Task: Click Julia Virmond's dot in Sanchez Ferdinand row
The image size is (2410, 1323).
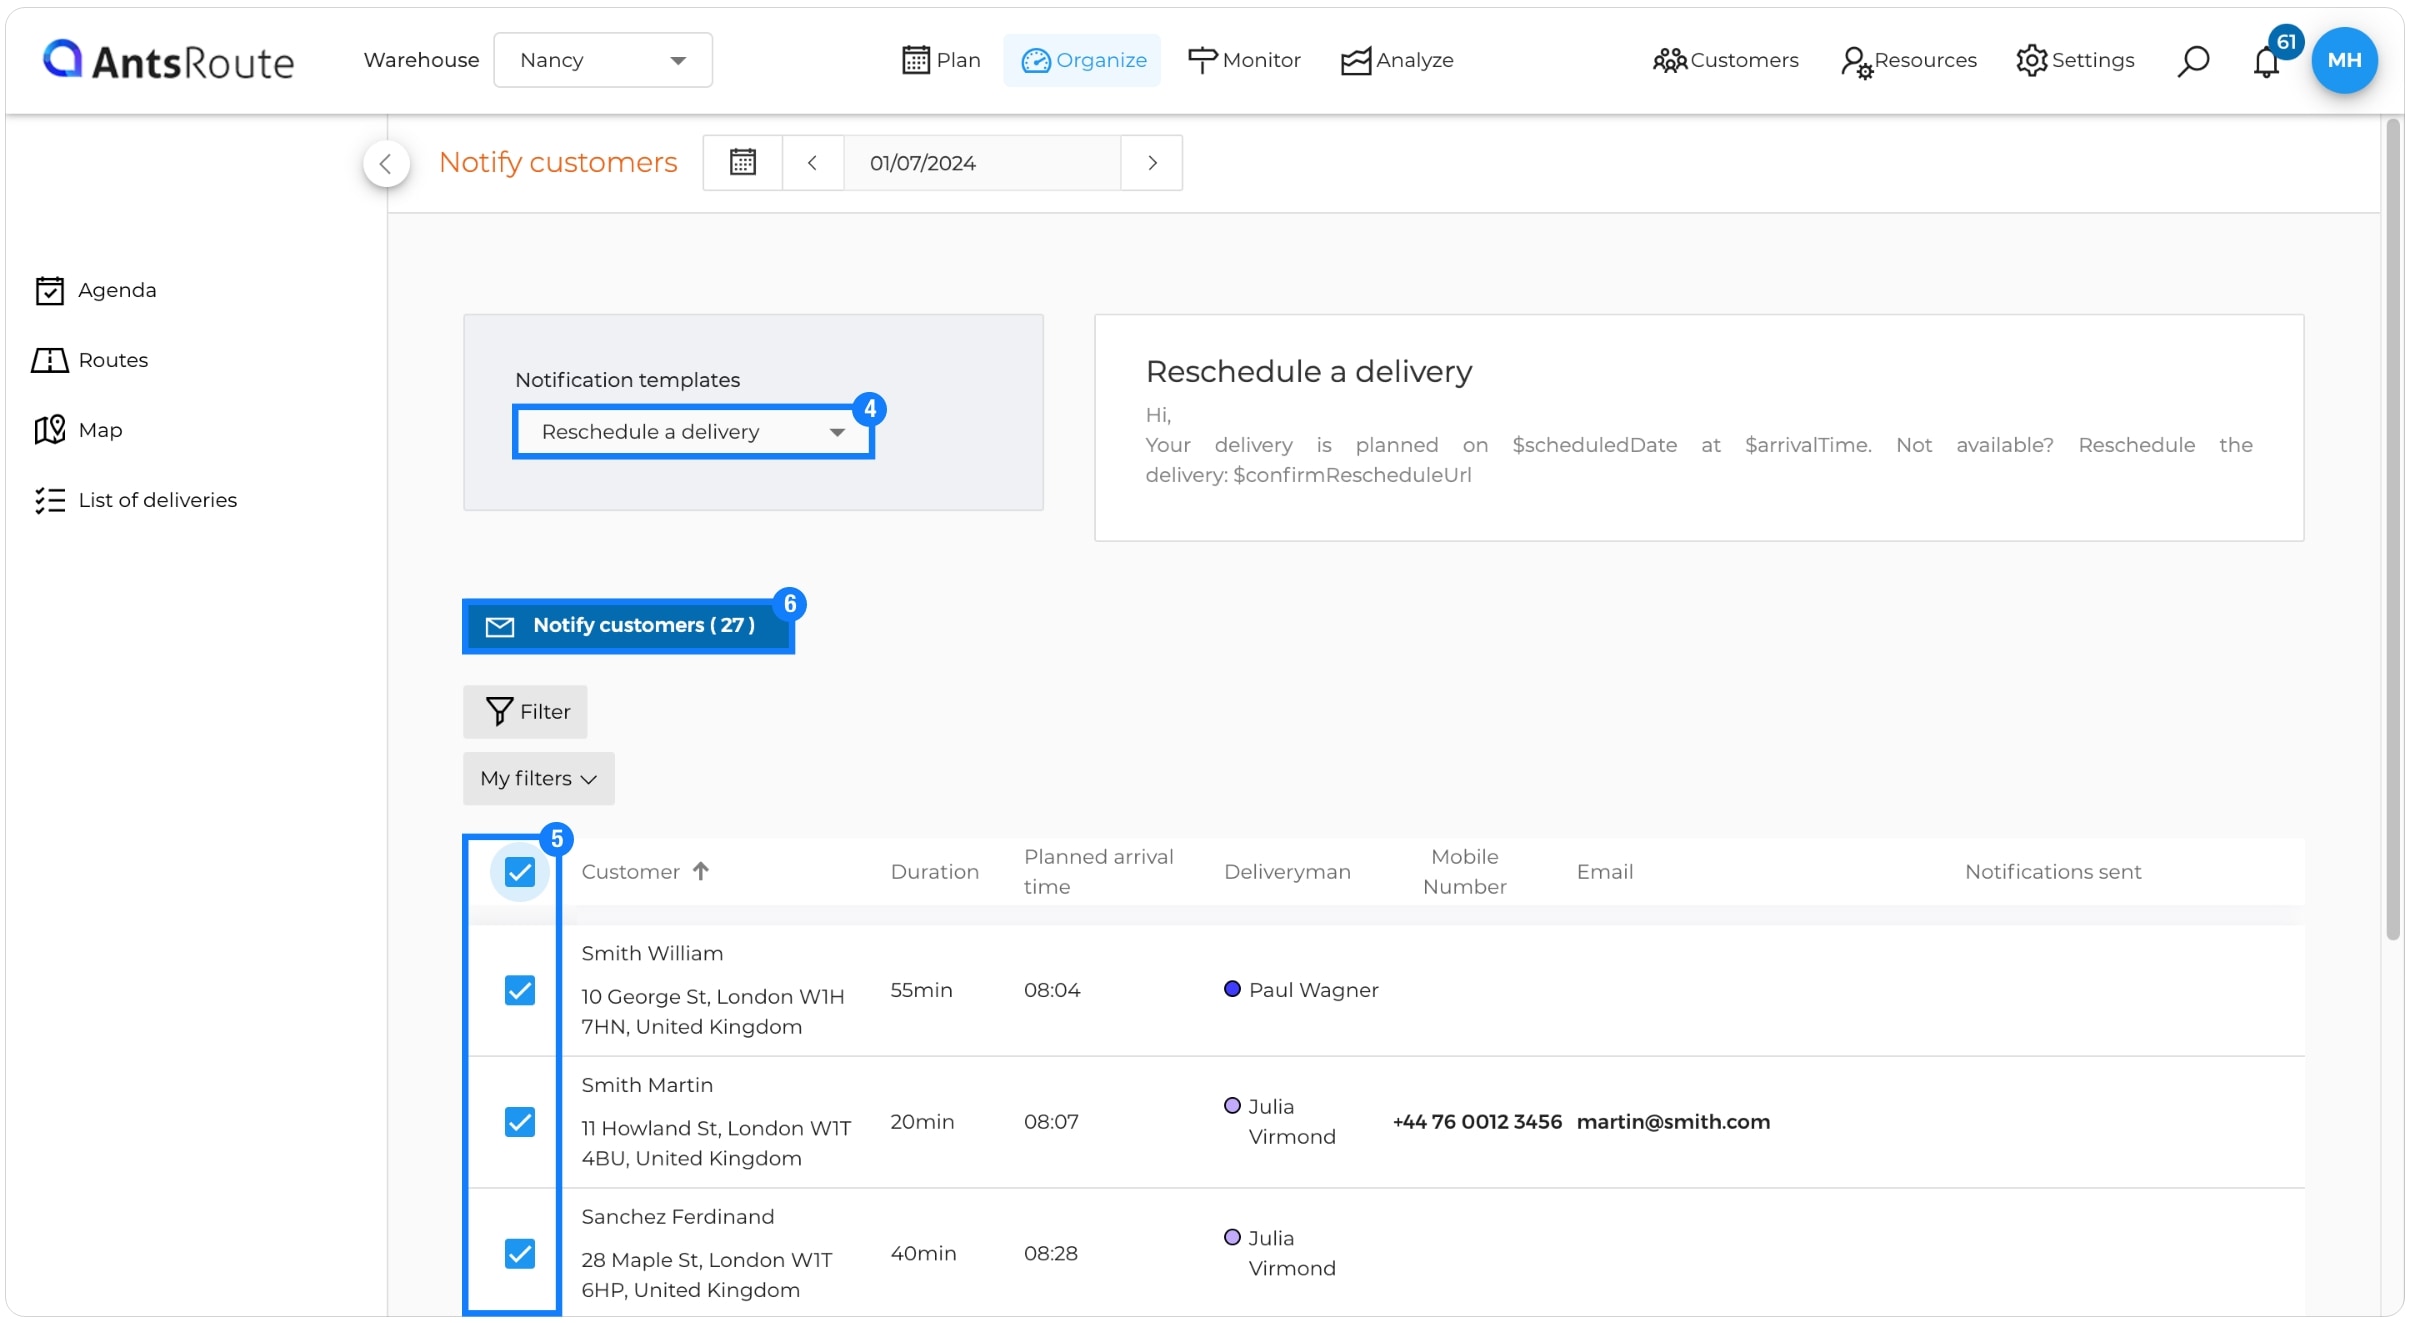Action: 1232,1237
